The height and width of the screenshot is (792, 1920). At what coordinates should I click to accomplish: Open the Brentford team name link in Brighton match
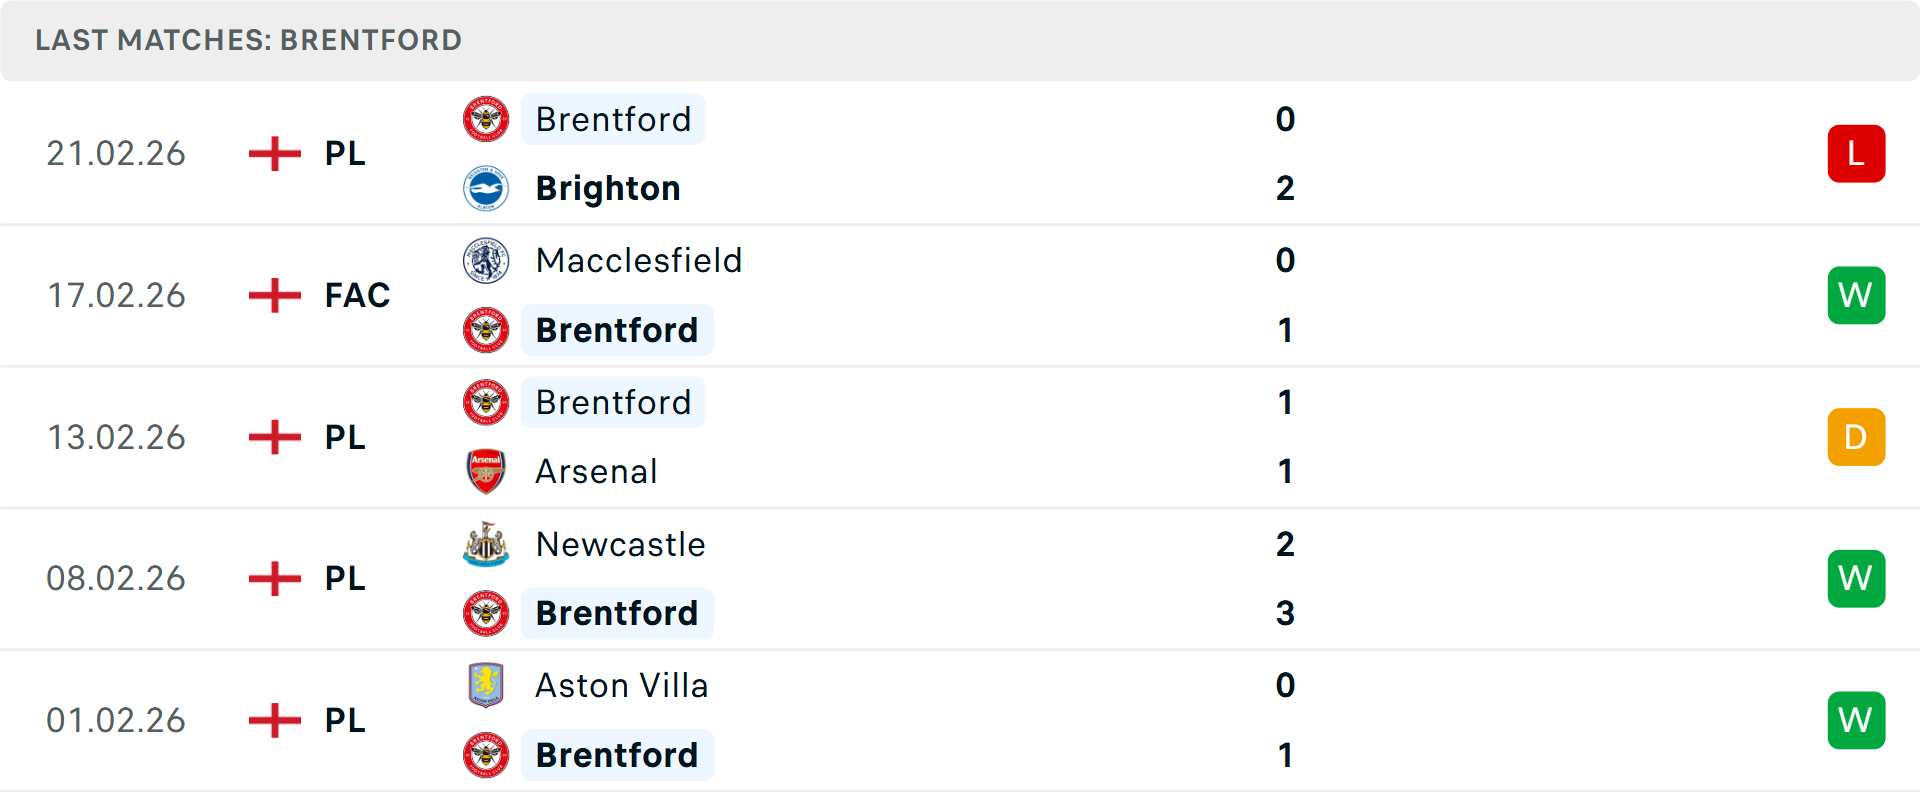[x=613, y=119]
